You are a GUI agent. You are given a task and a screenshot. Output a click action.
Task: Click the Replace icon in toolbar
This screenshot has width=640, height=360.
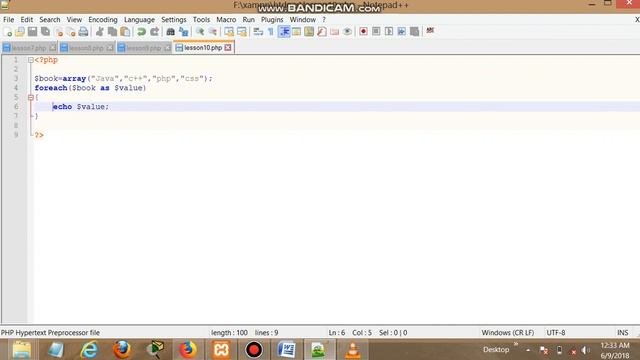pyautogui.click(x=184, y=31)
